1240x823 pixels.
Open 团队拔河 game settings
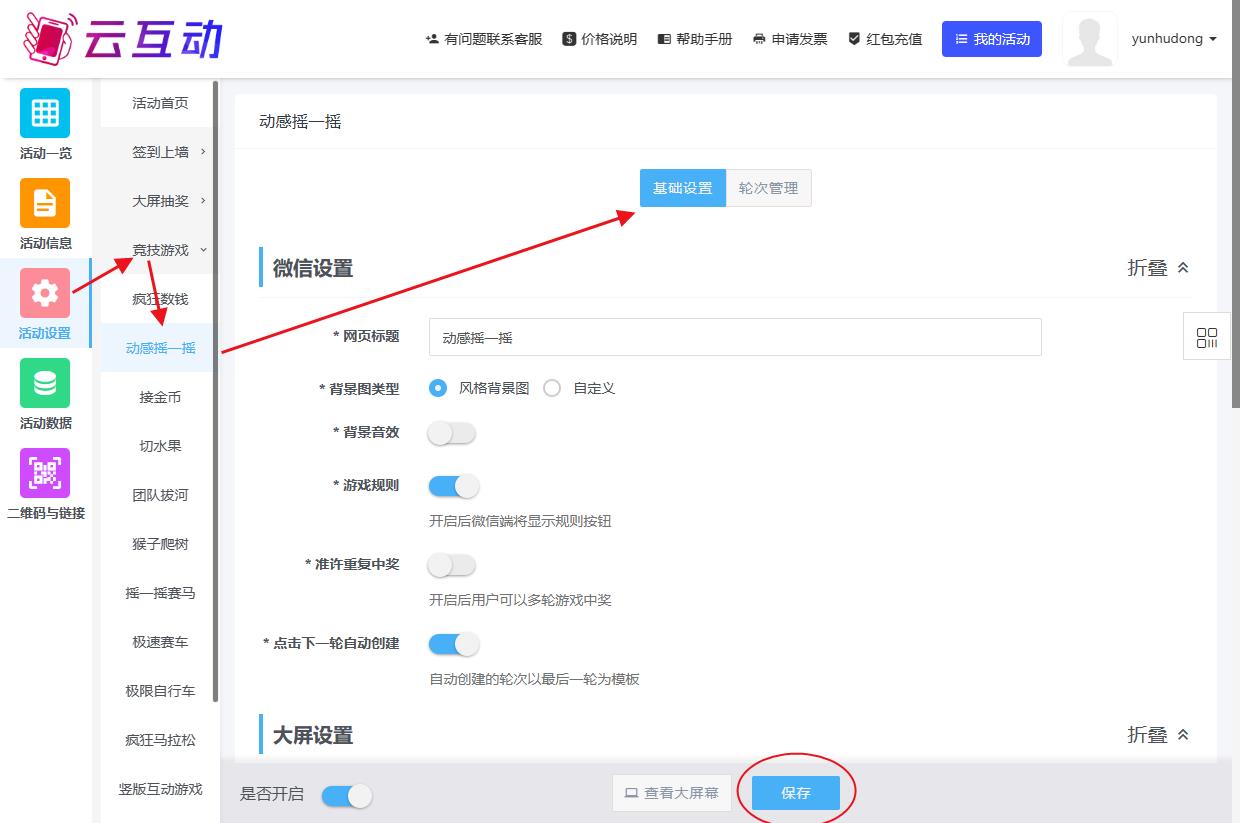pyautogui.click(x=159, y=495)
